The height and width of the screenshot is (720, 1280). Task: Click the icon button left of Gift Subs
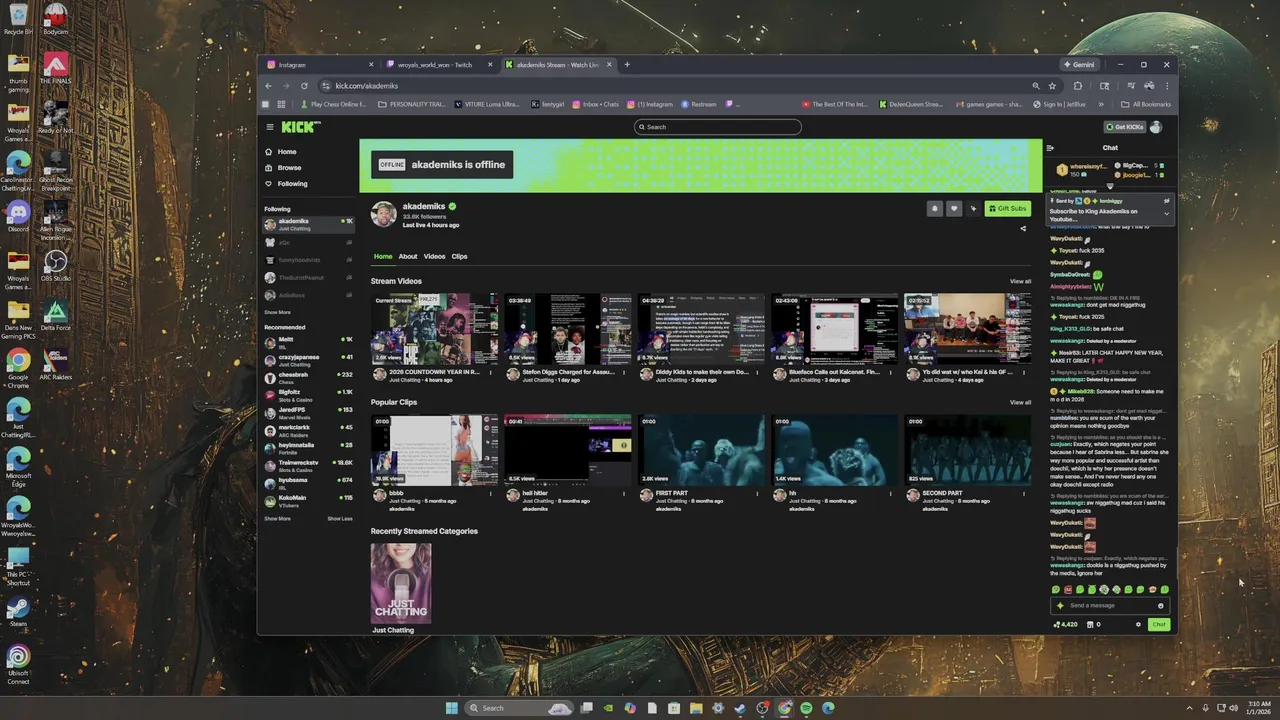[973, 209]
